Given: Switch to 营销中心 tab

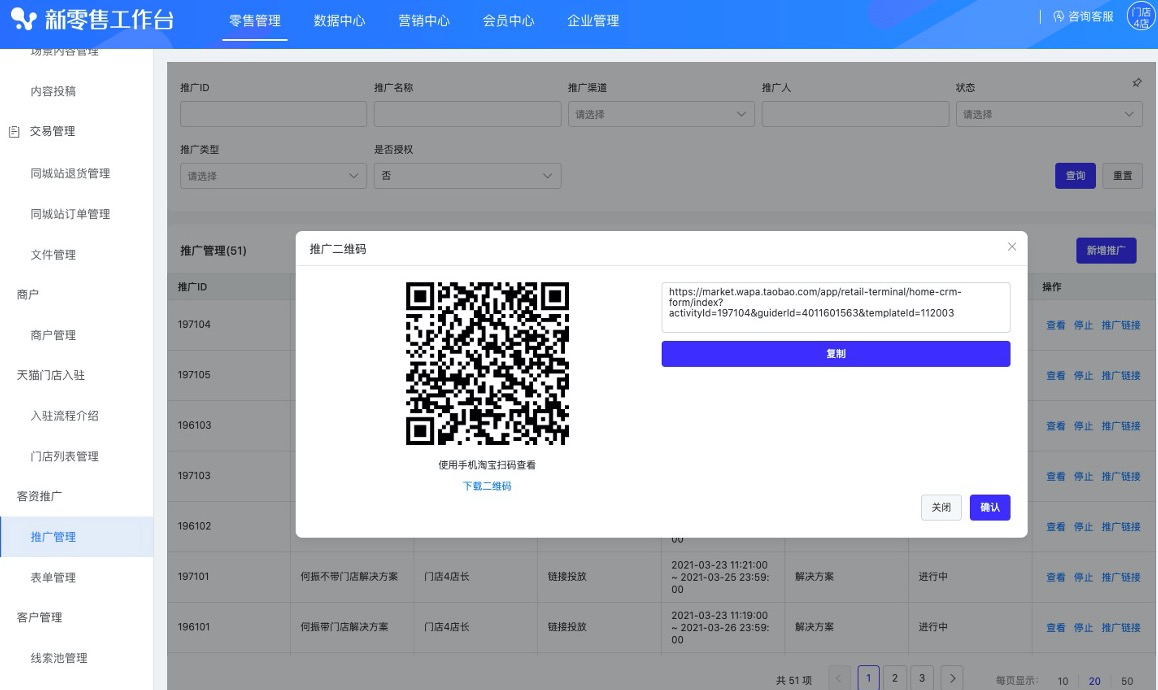Looking at the screenshot, I should [x=424, y=21].
